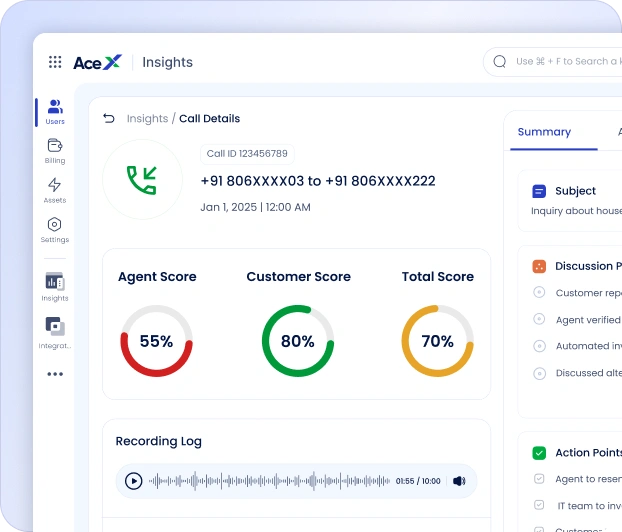Image resolution: width=622 pixels, height=532 pixels.
Task: Click the Insights breadcrumb link
Action: pos(147,119)
